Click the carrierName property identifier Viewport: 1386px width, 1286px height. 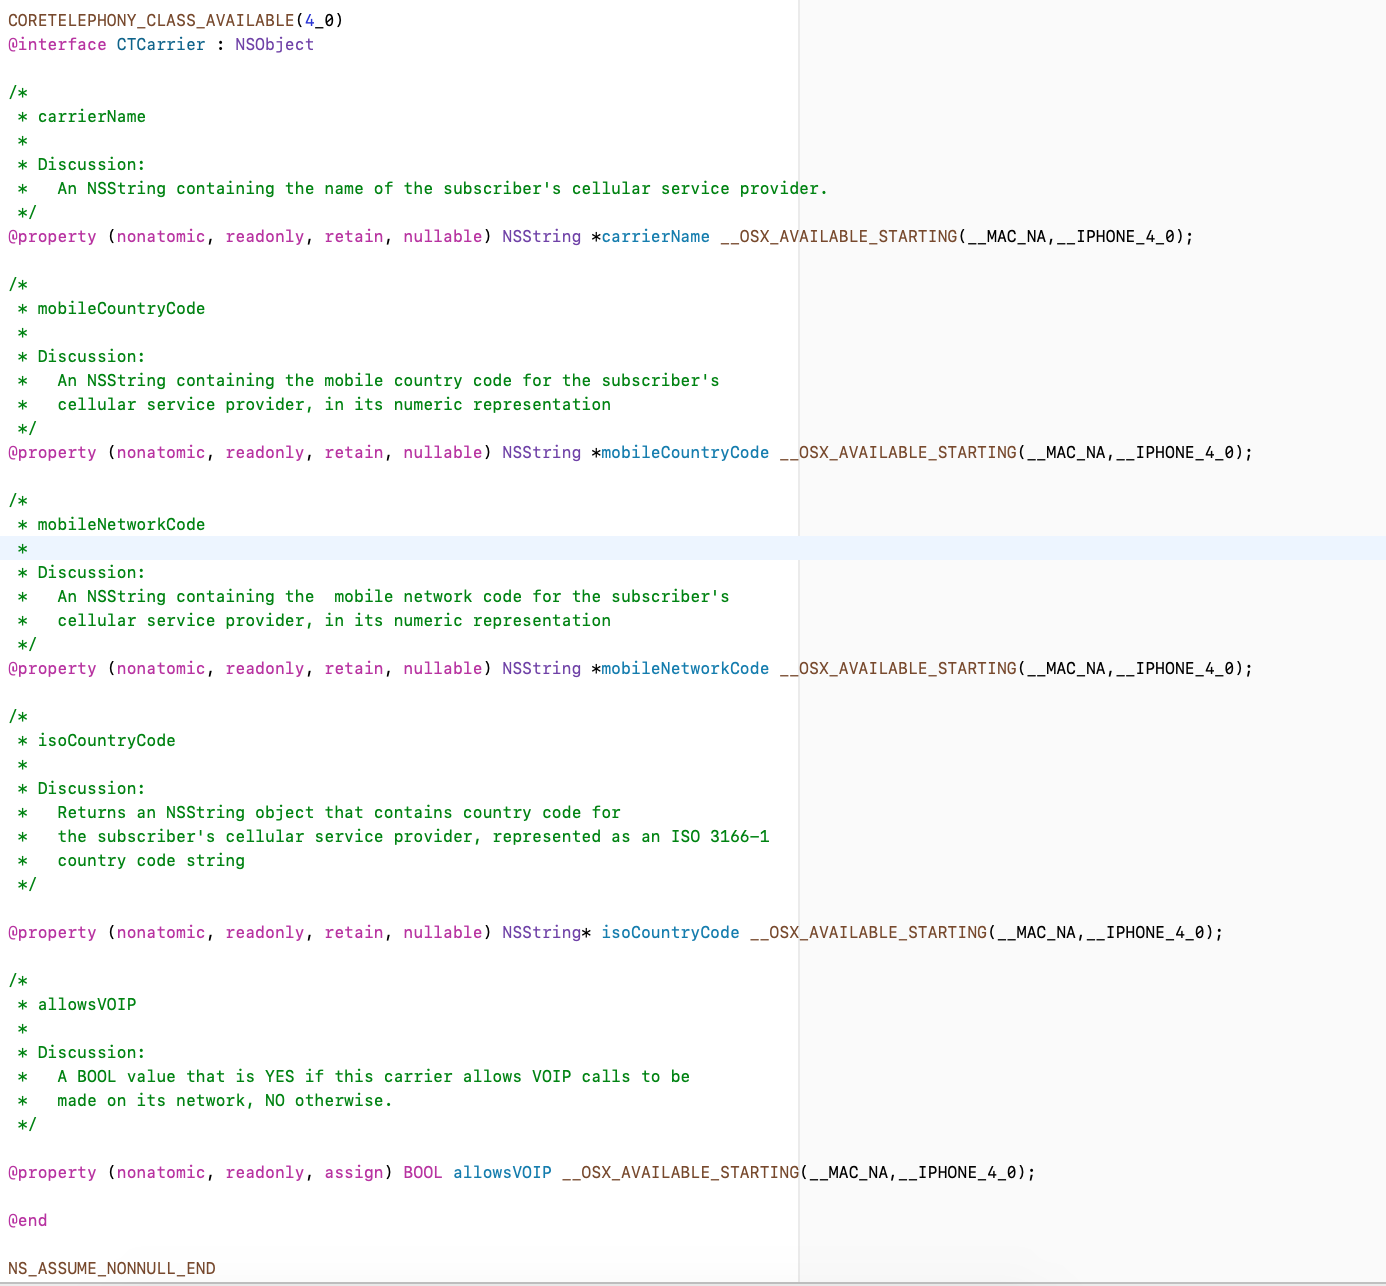coord(656,236)
